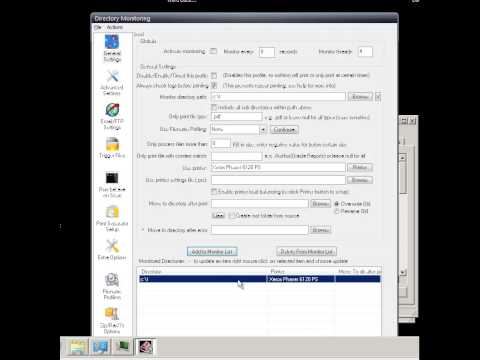This screenshot has width=480, height=360.
Task: Open the green terminal icon in the taskbar
Action: pyautogui.click(x=122, y=347)
